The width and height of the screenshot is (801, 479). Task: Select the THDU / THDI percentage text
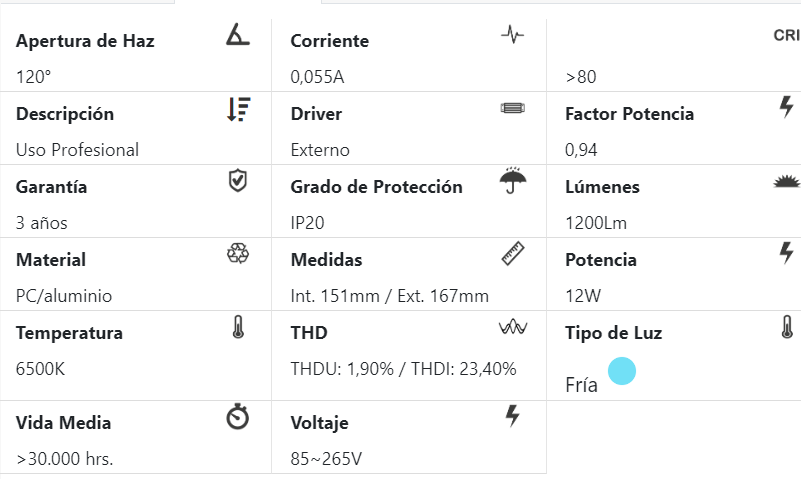pos(403,369)
